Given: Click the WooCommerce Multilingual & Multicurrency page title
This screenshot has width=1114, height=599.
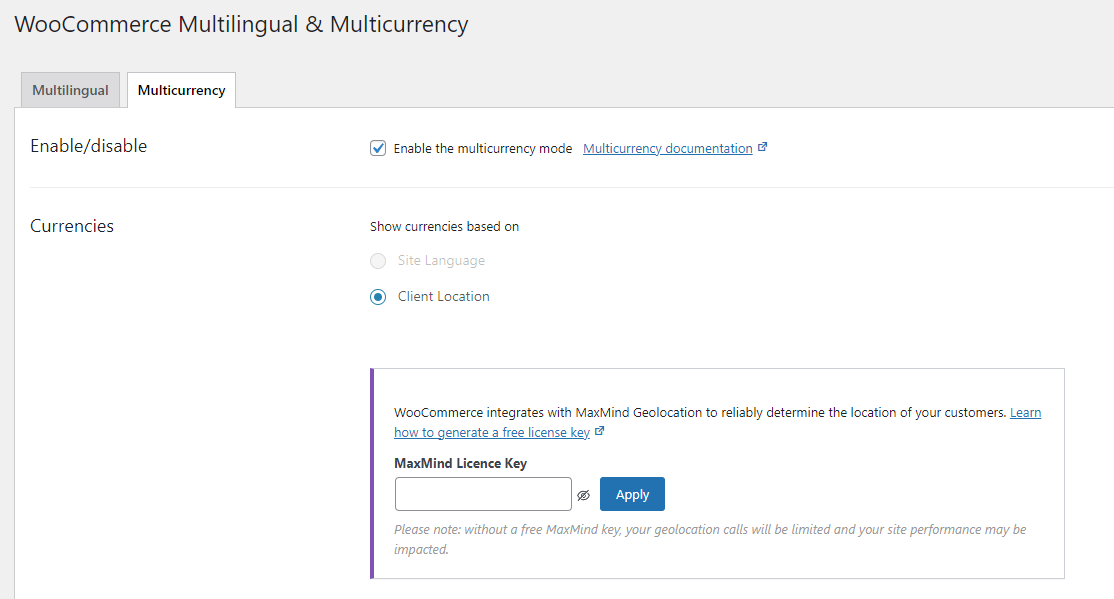Looking at the screenshot, I should (x=242, y=24).
